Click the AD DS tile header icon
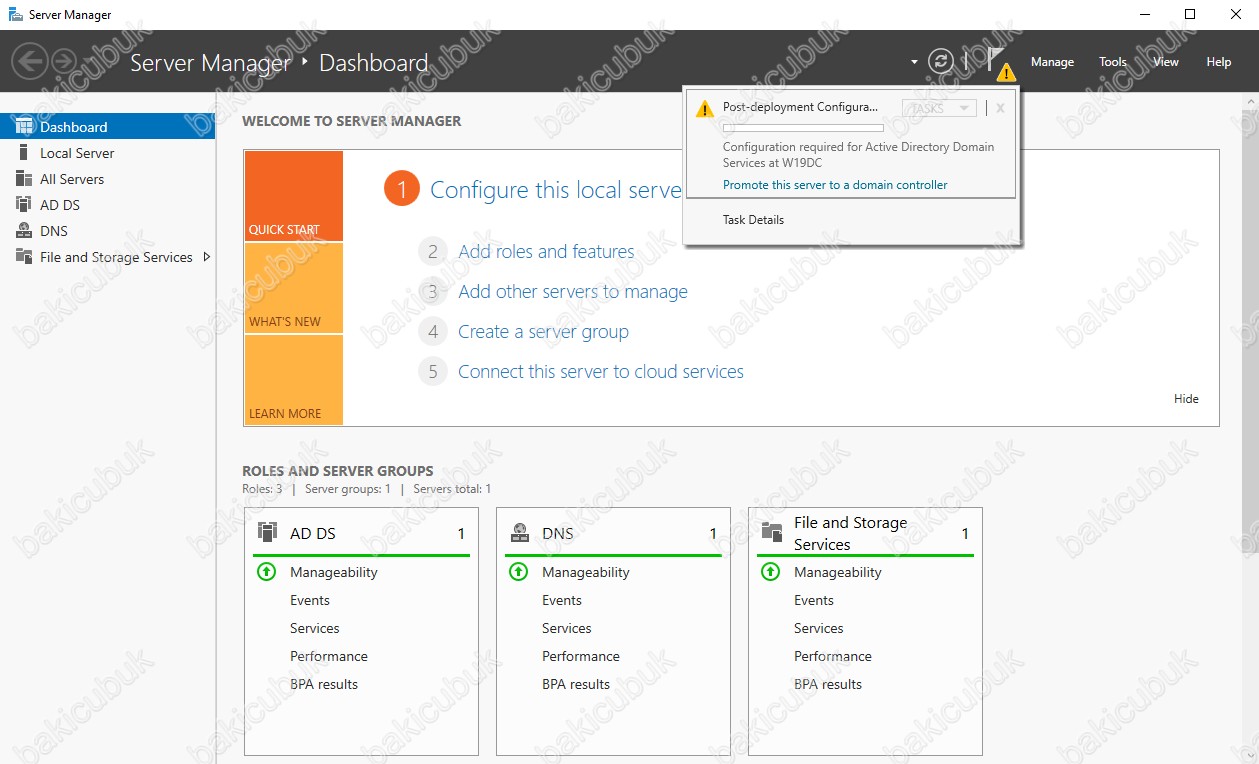 267,532
